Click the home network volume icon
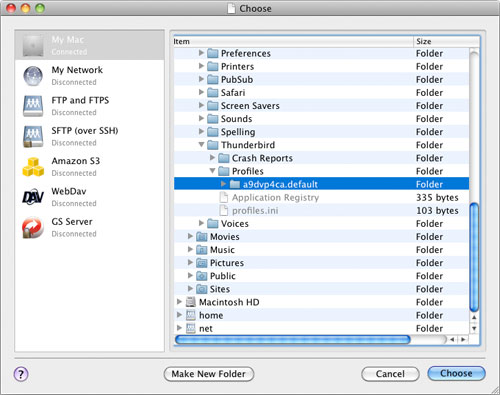The height and width of the screenshot is (395, 500). (x=190, y=315)
